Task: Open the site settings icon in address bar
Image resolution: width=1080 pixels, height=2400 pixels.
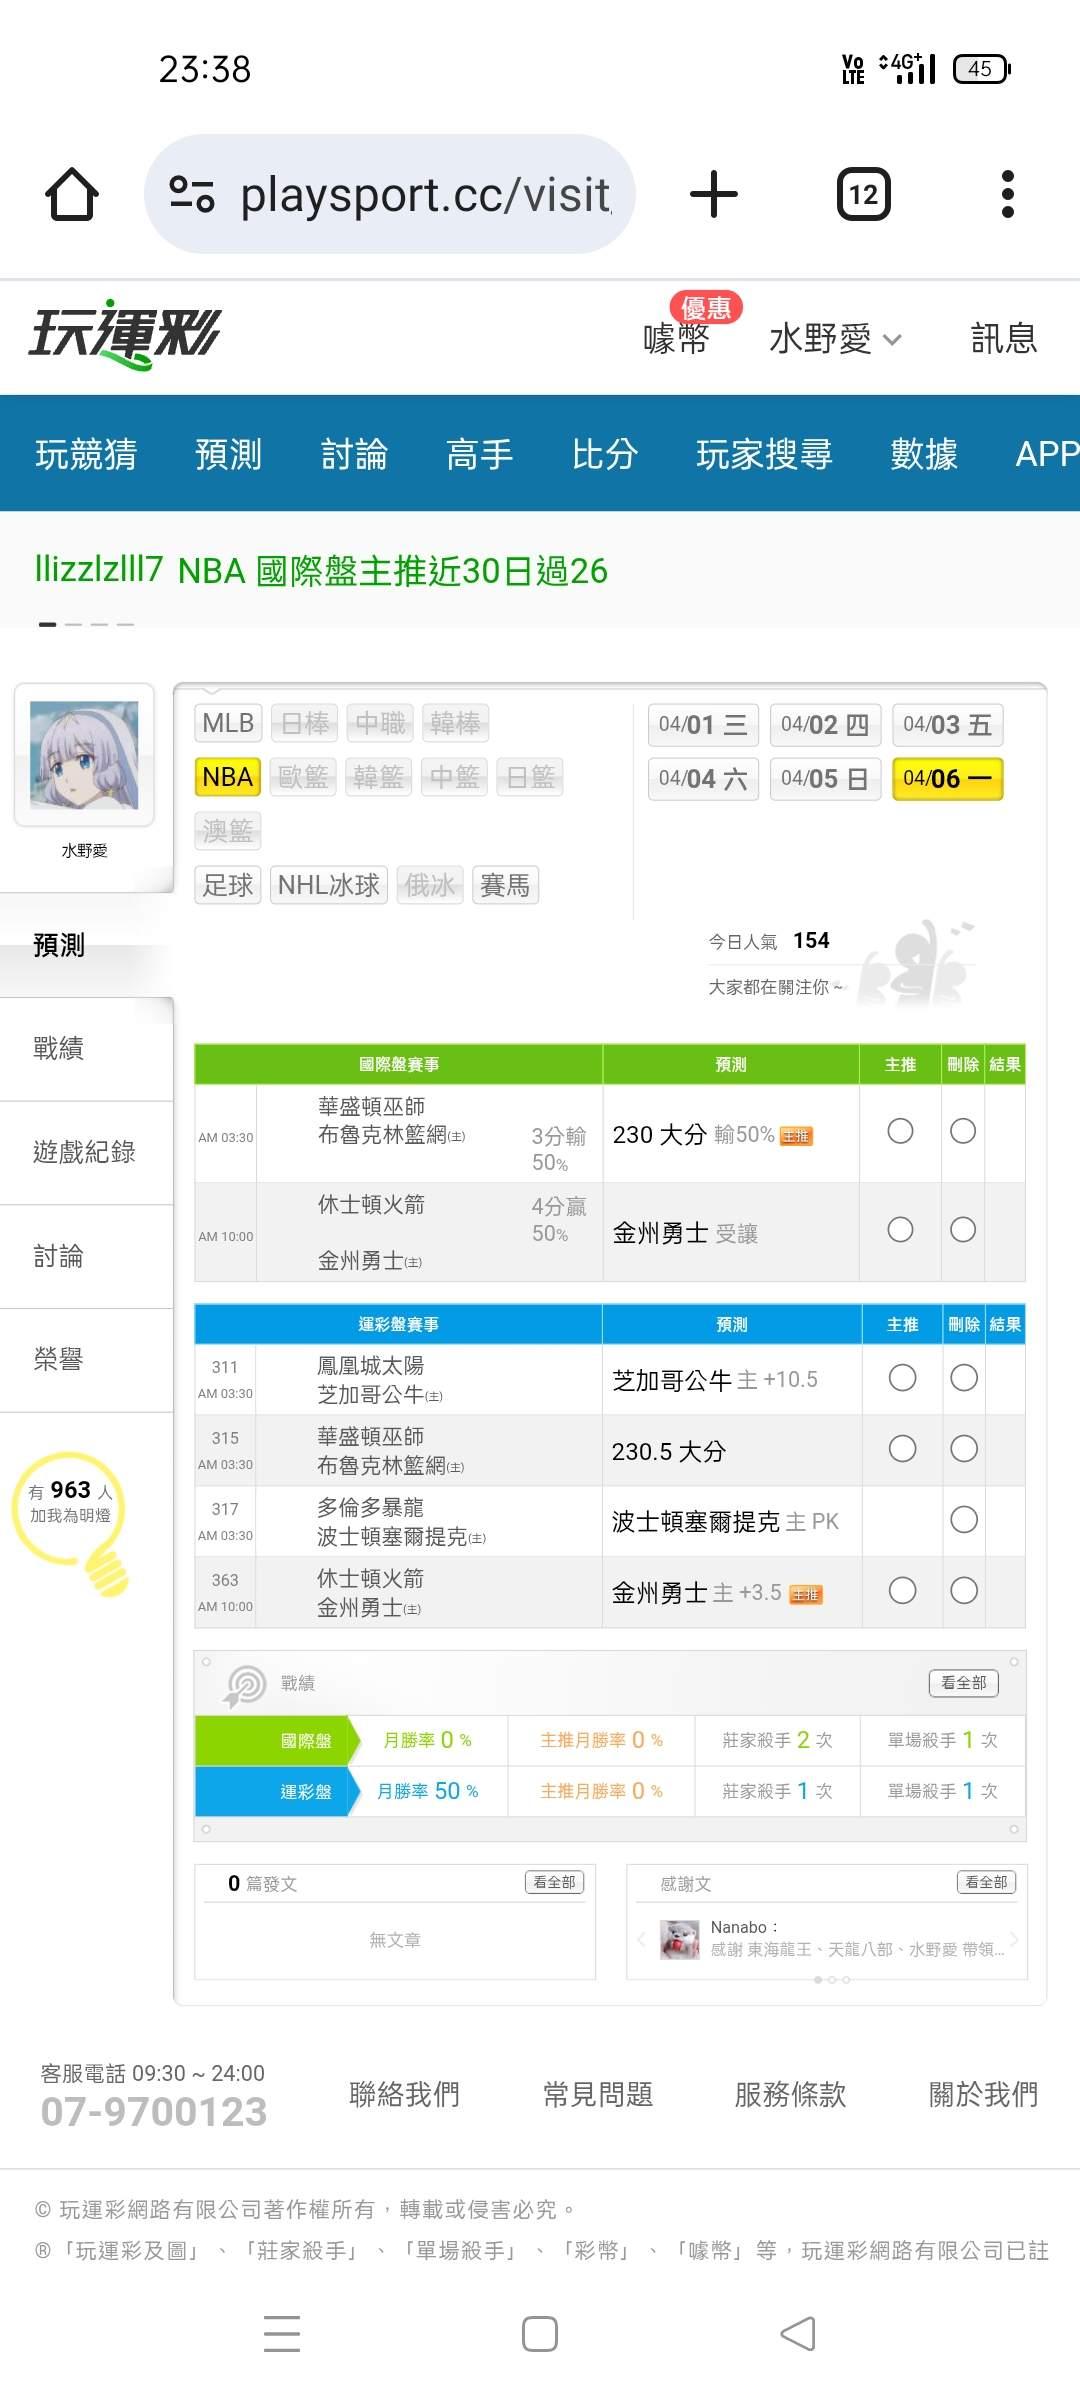Action: pyautogui.click(x=191, y=194)
